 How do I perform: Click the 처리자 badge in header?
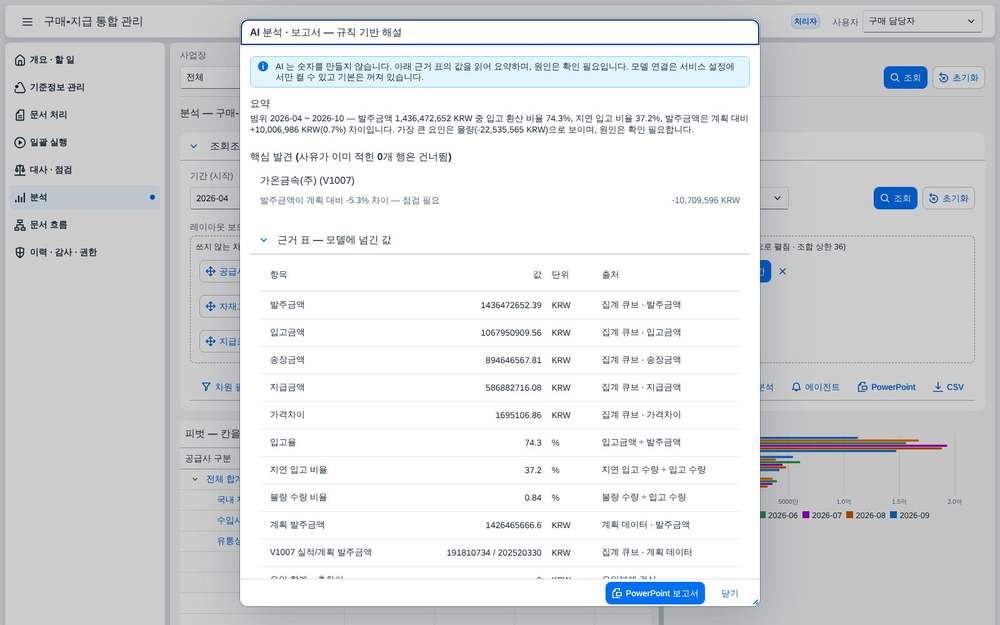pos(805,21)
